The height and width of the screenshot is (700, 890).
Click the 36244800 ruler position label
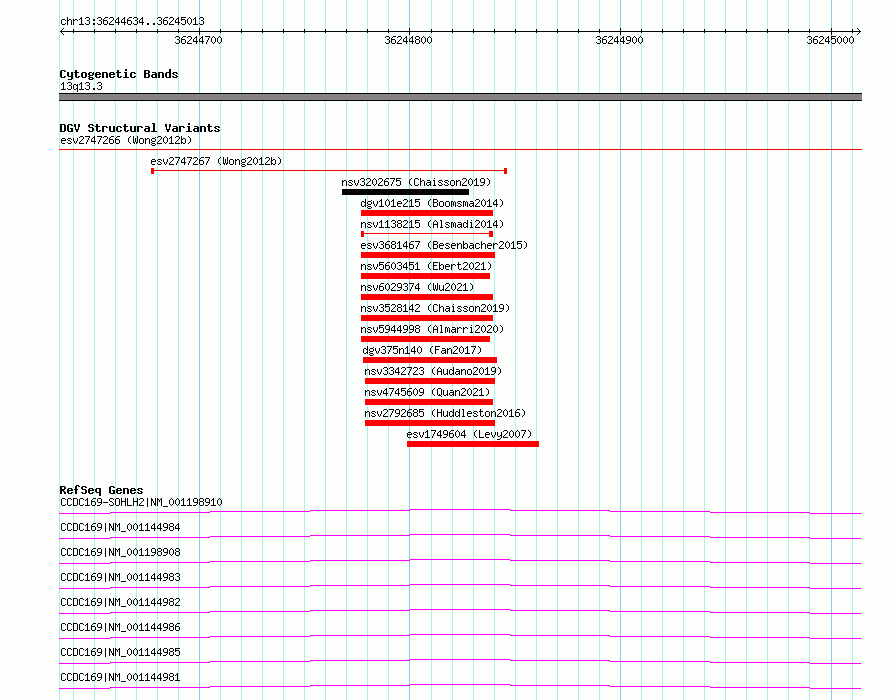tap(408, 40)
